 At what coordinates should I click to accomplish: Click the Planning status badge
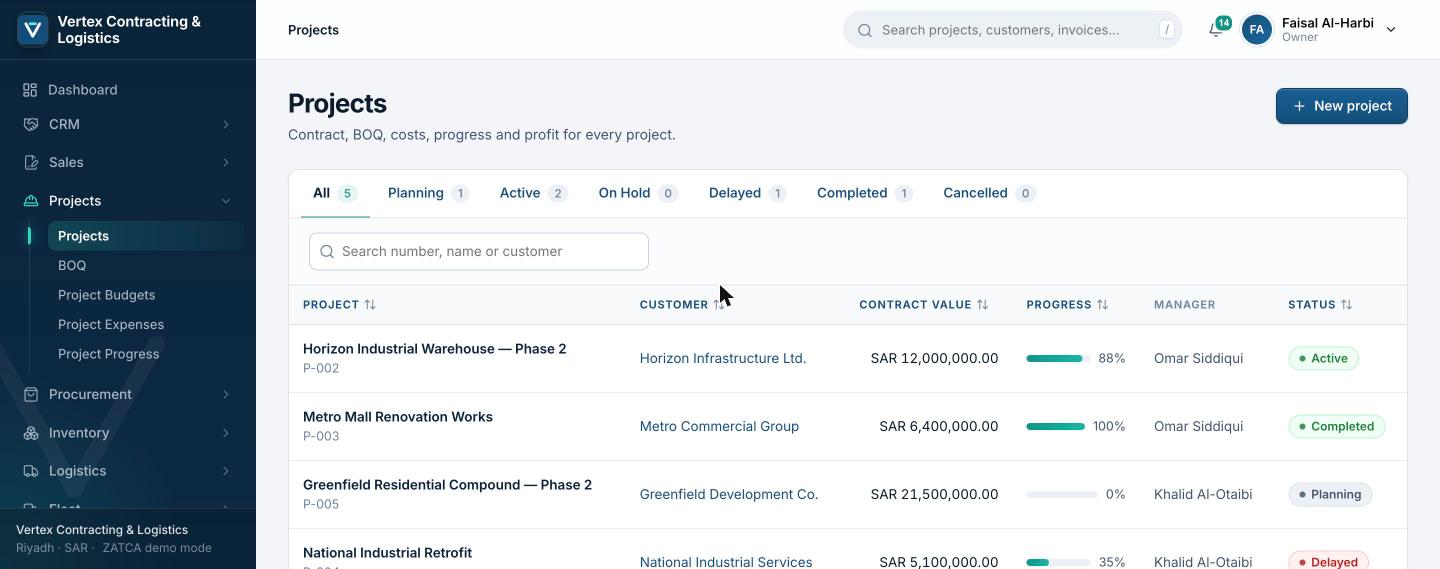[1330, 494]
